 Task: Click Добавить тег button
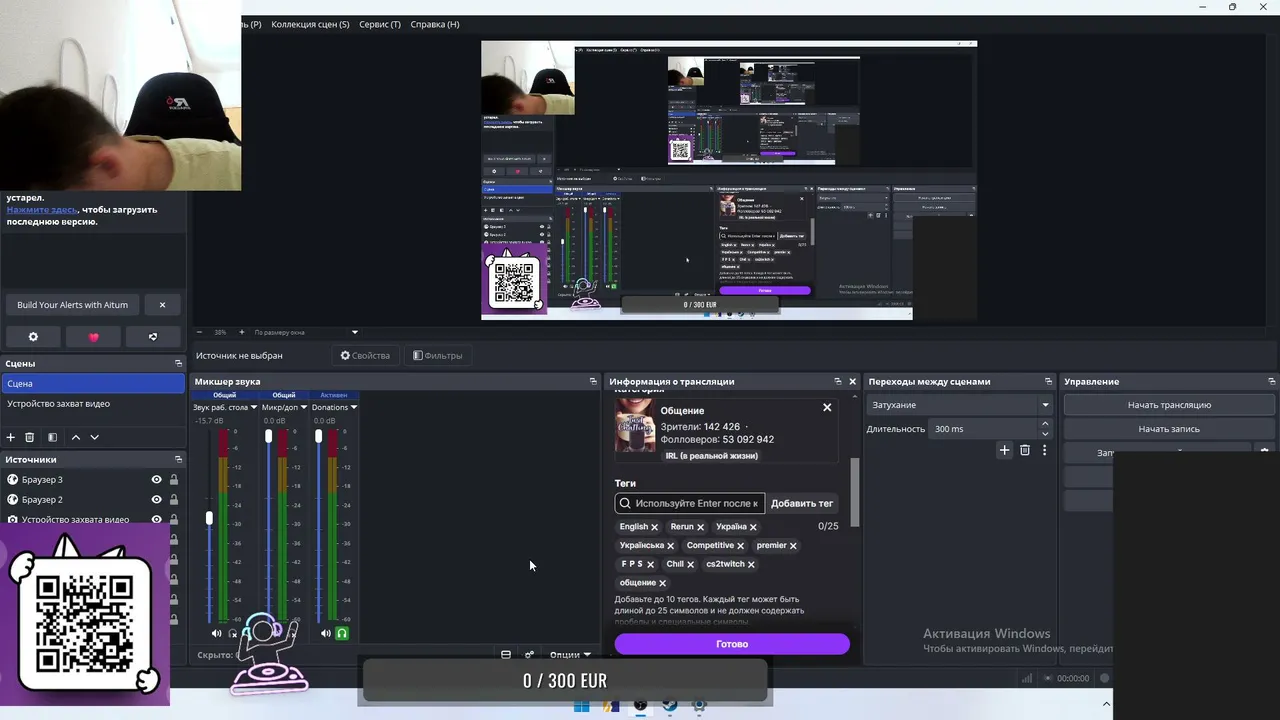coord(802,504)
